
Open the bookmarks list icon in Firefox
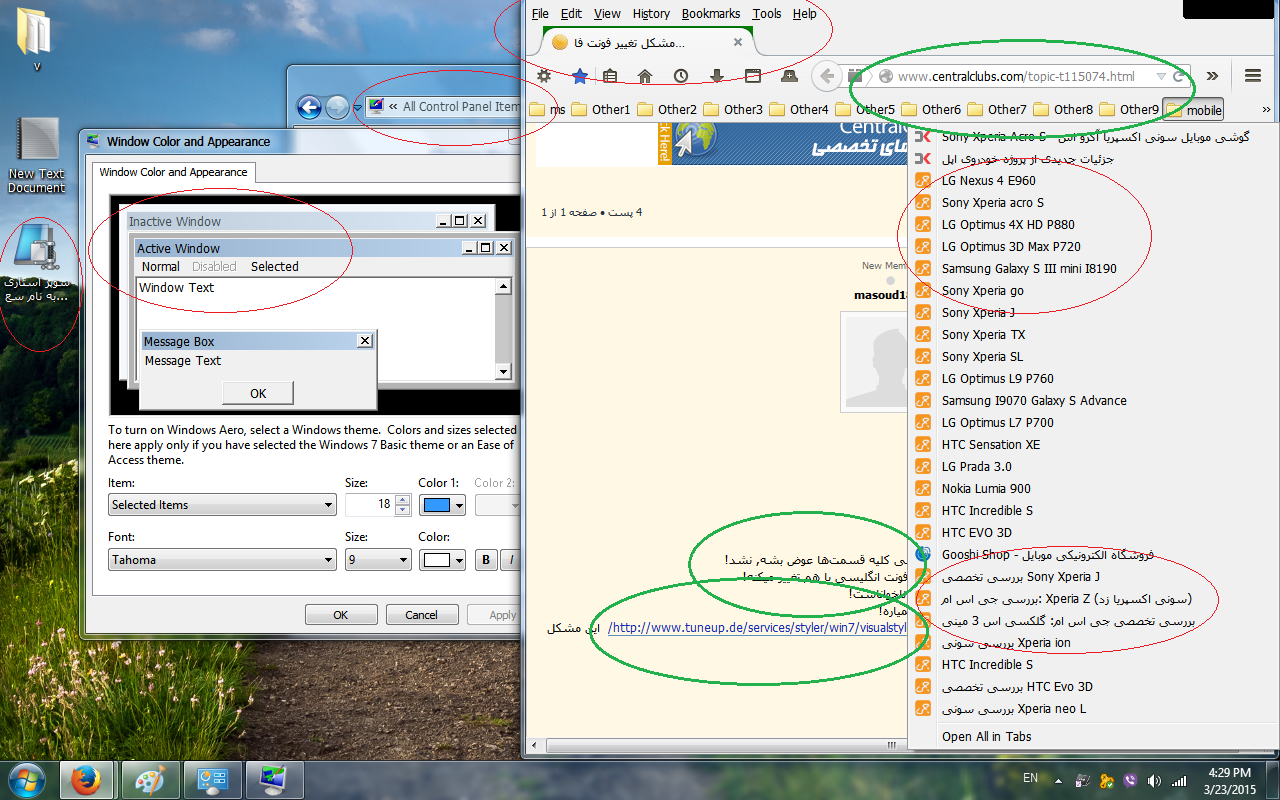tap(611, 76)
